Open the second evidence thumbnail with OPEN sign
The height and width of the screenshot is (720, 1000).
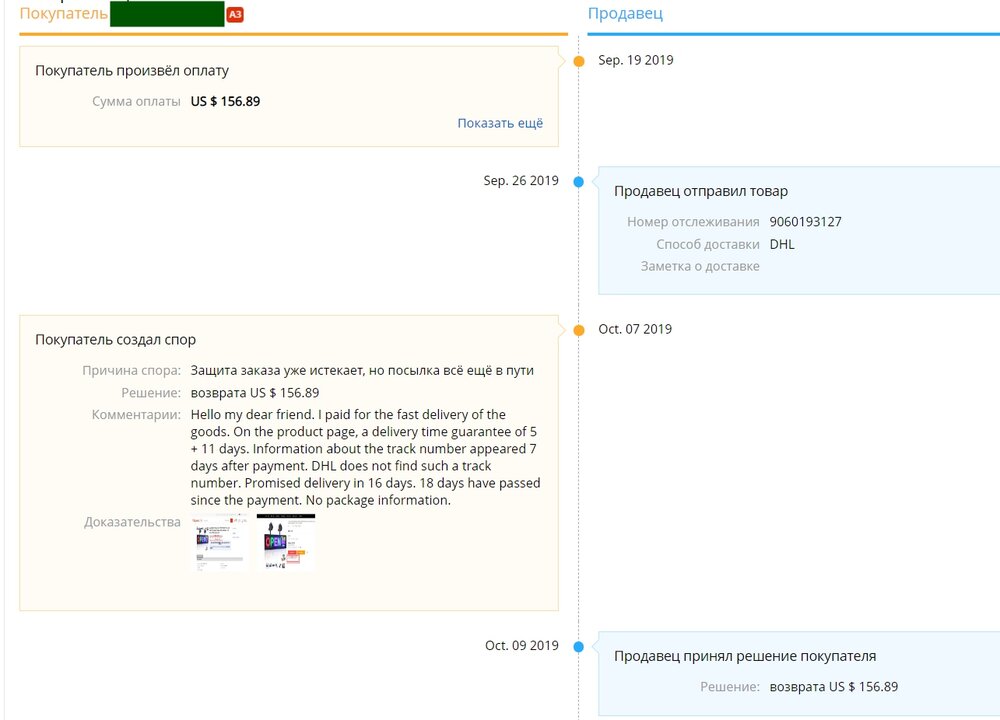pos(286,542)
